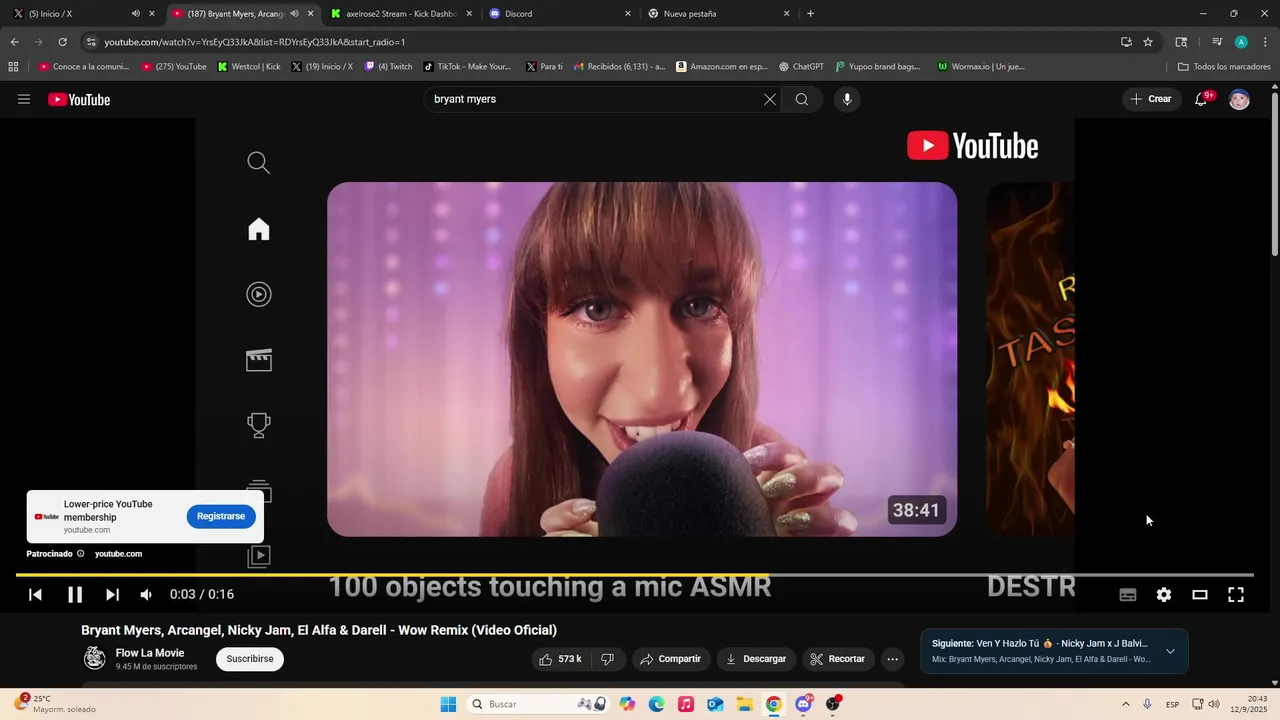Mute audio on the Inicio / X tab
The image size is (1280, 720).
[x=135, y=14]
